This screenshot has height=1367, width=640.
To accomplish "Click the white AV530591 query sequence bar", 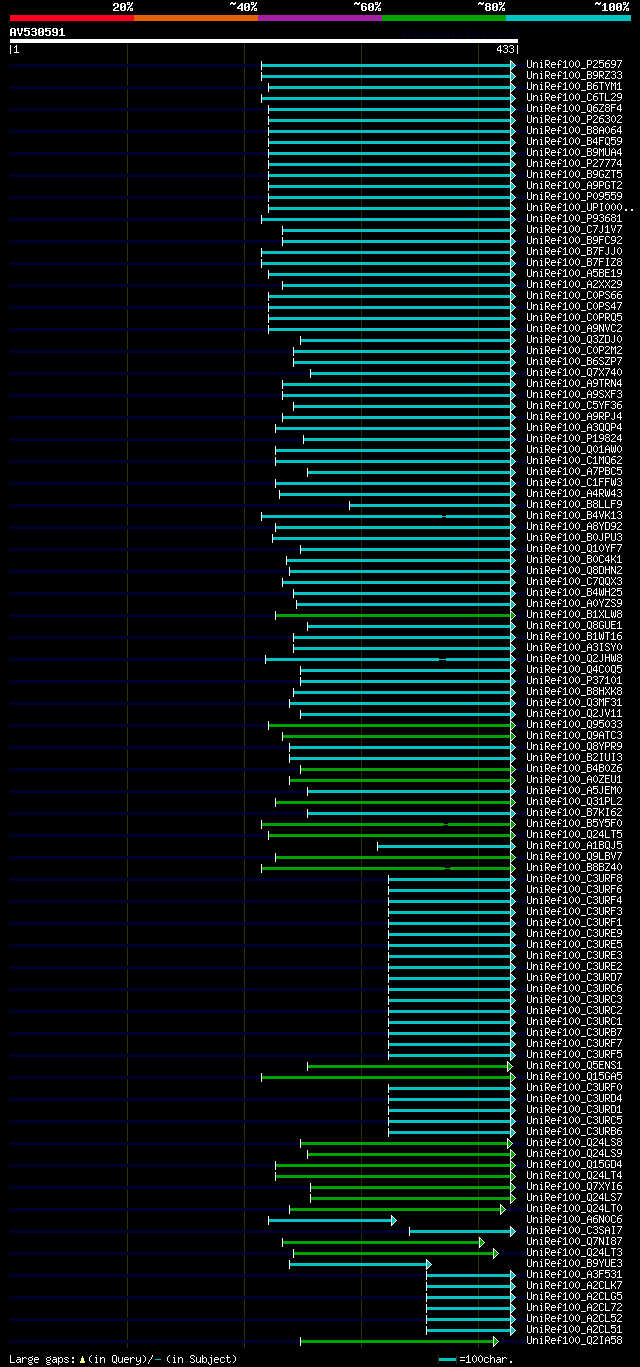I will tap(264, 41).
